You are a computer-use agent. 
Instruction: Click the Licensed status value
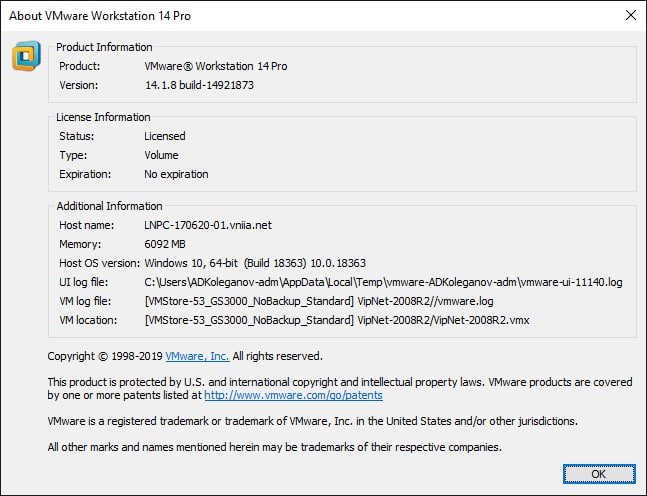coord(165,136)
